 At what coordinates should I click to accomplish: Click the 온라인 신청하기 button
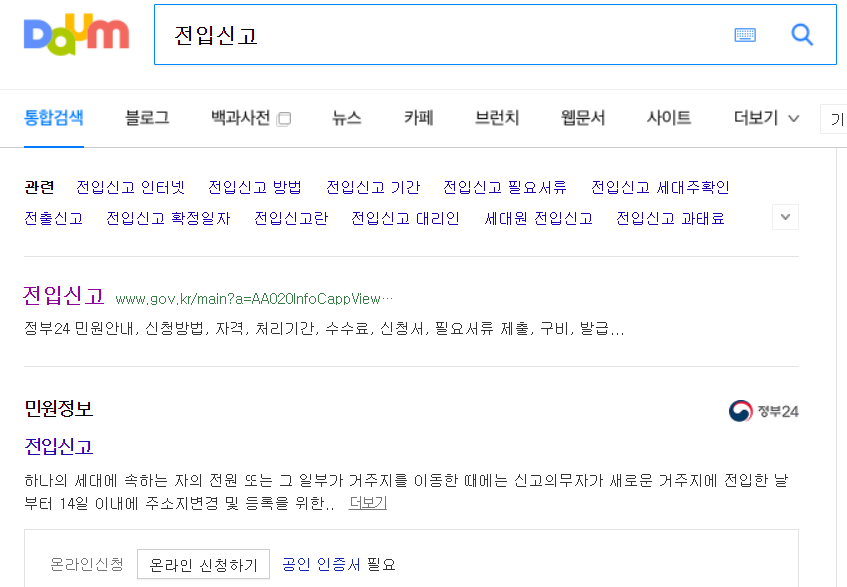tap(203, 564)
